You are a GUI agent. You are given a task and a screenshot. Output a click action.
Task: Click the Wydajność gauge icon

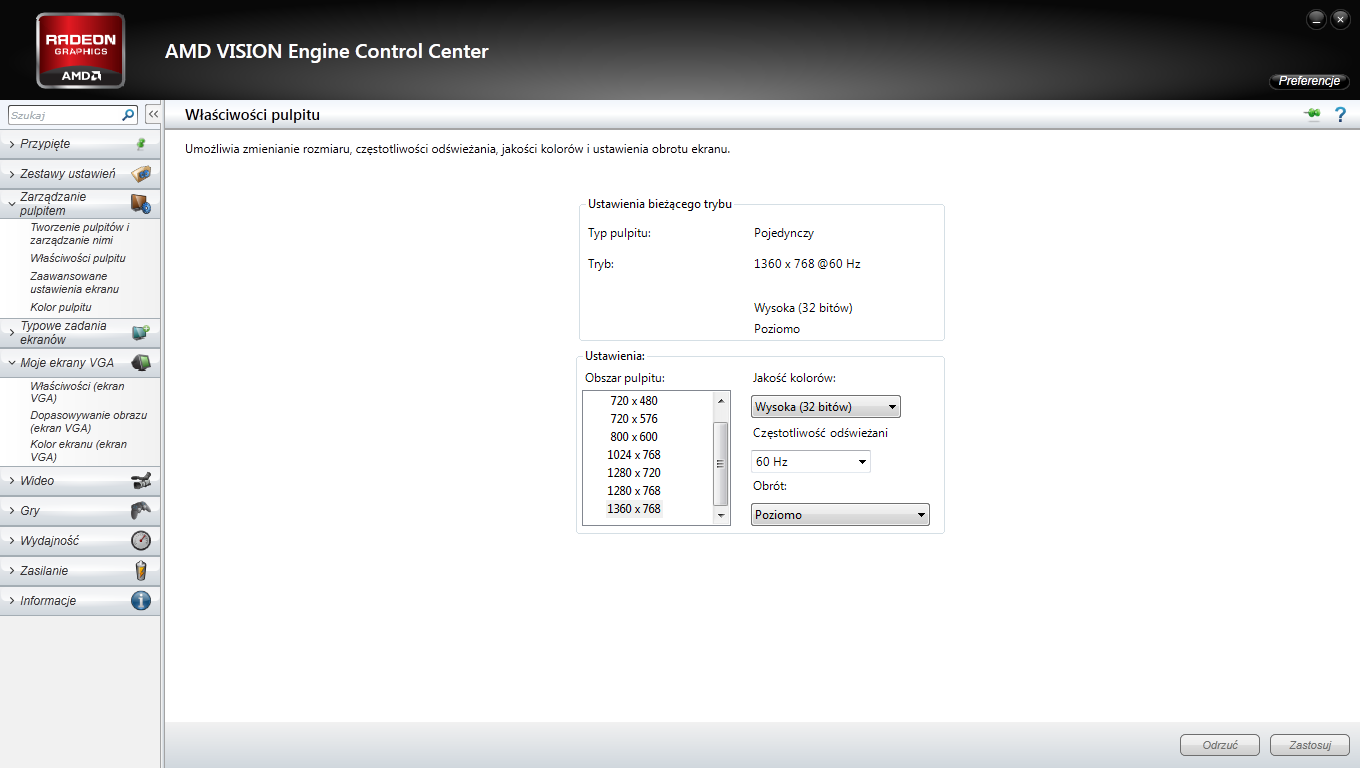point(141,541)
